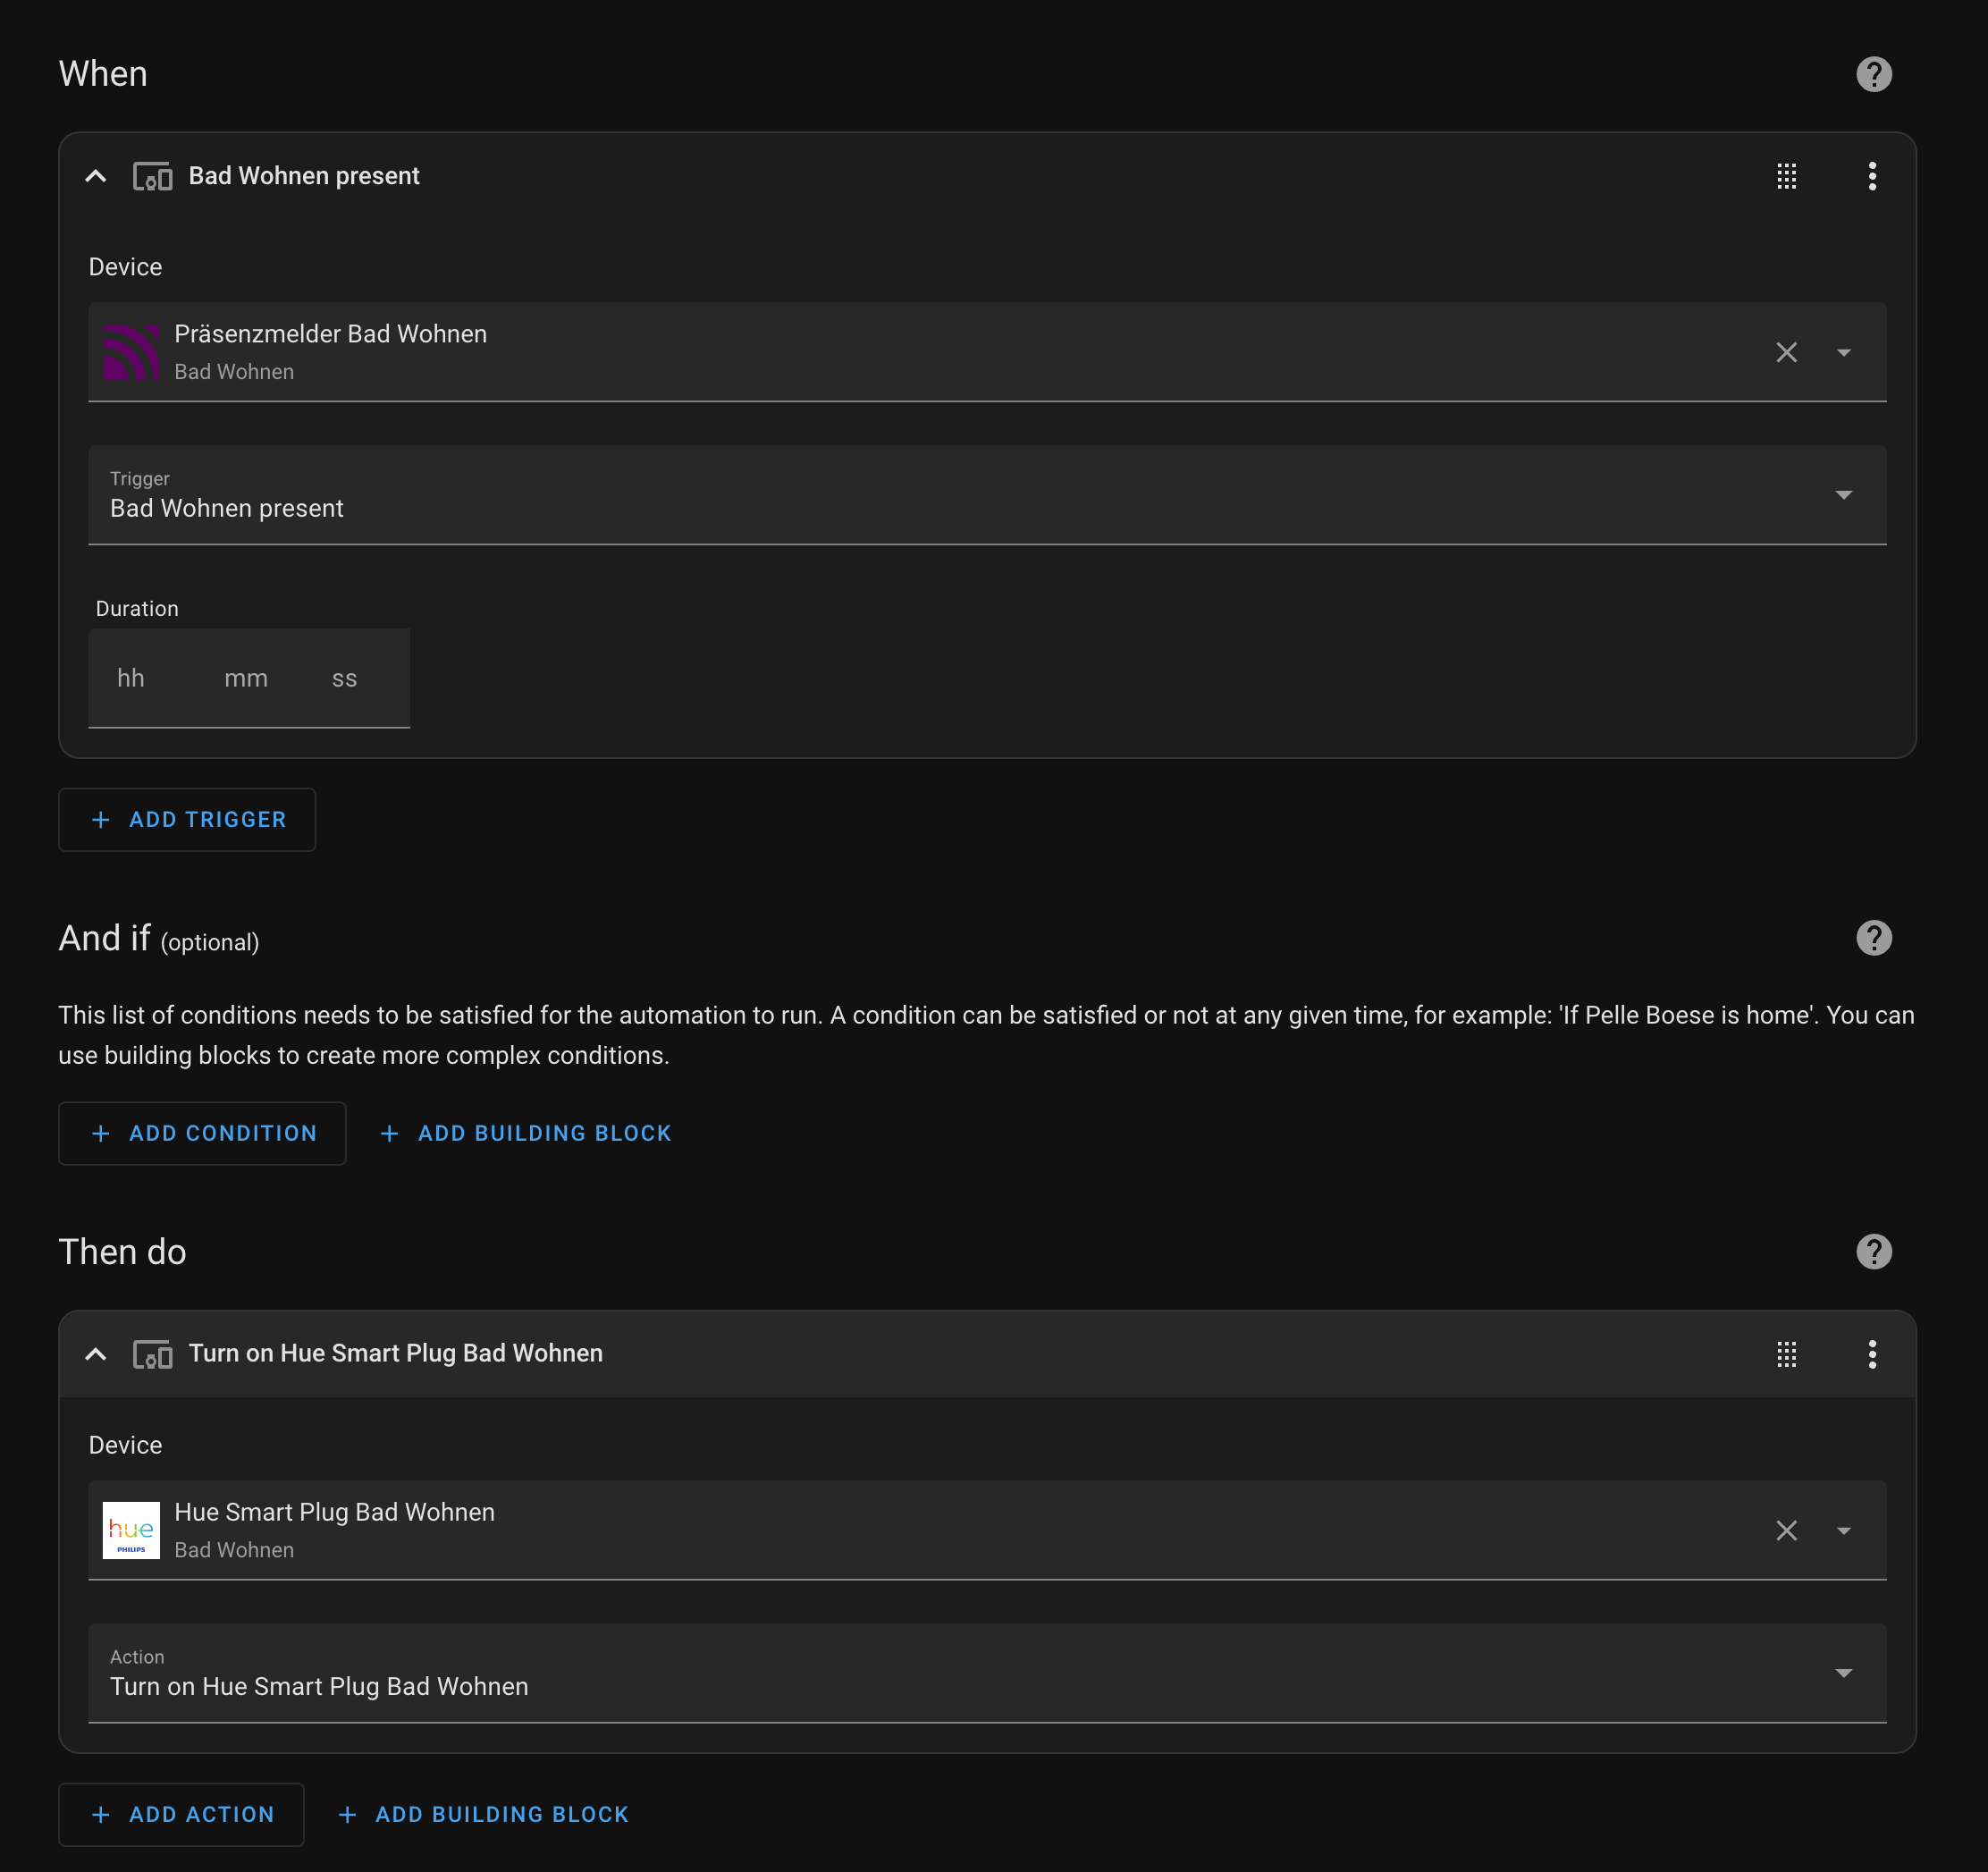Click the Add Action button

coord(181,1814)
